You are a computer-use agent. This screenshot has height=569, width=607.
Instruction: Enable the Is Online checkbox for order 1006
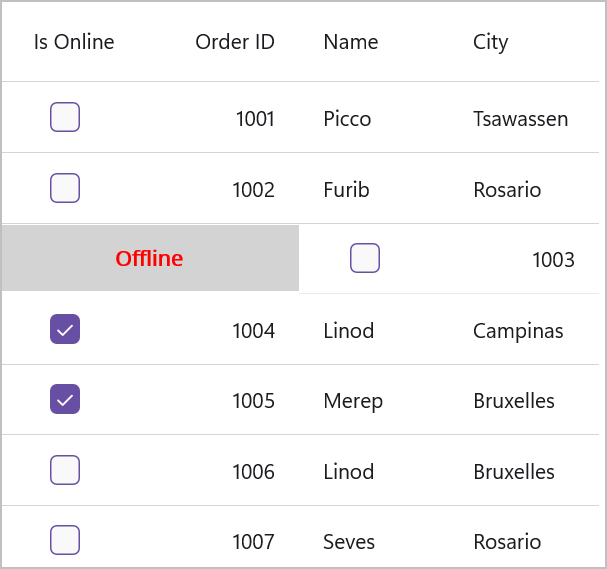click(65, 470)
